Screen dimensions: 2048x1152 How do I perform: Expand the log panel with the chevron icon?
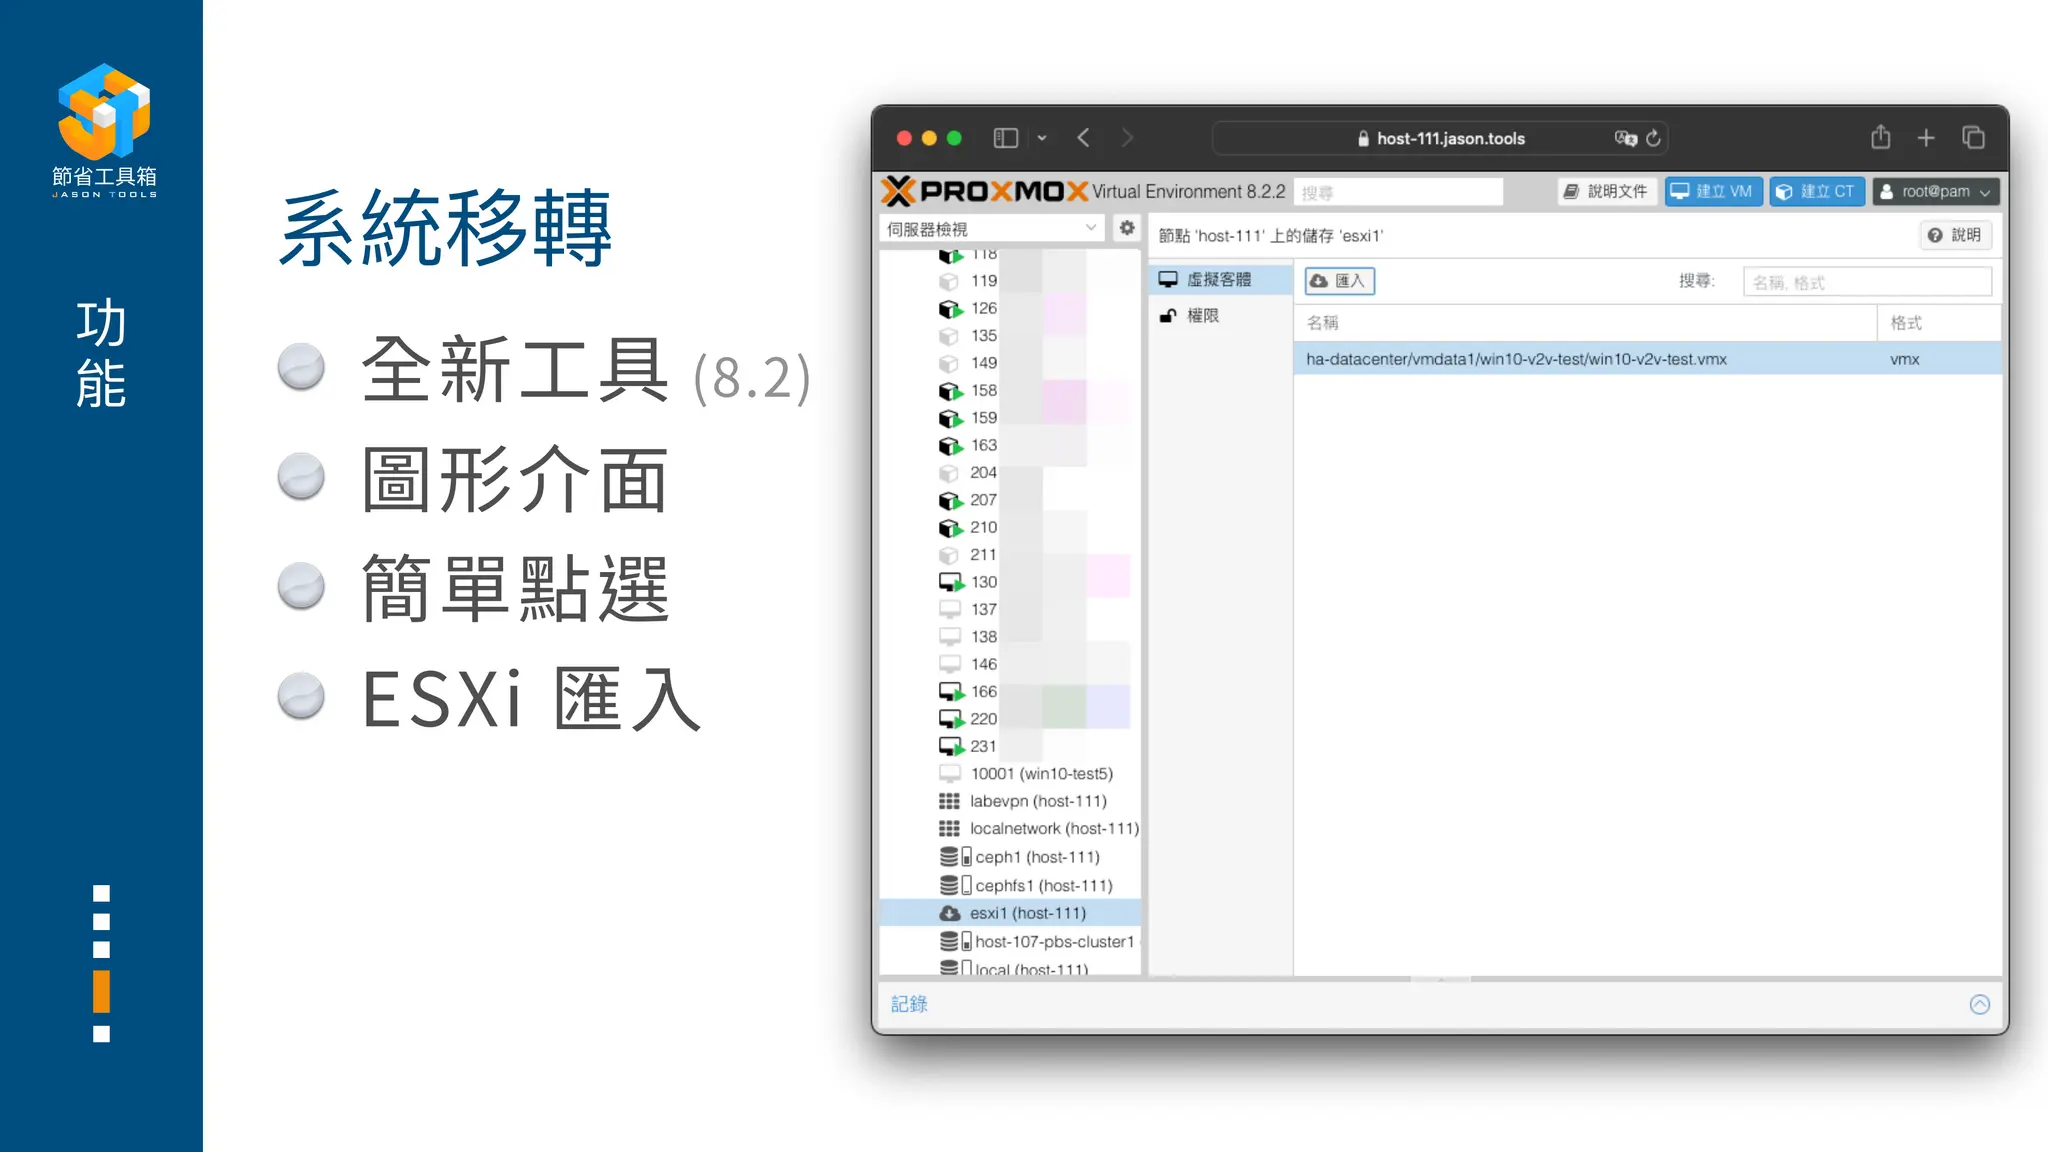1979,1004
